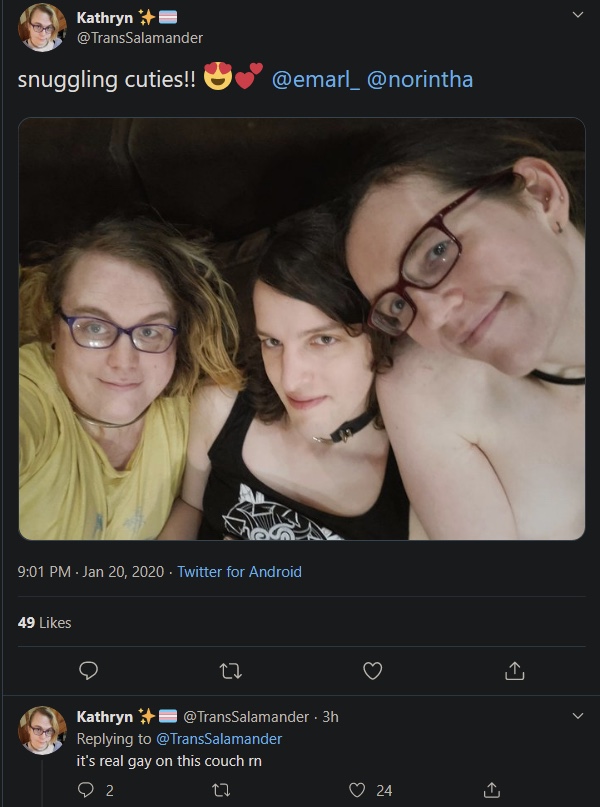Click the retweet icon under main tweet
This screenshot has height=807, width=600.
[231, 671]
